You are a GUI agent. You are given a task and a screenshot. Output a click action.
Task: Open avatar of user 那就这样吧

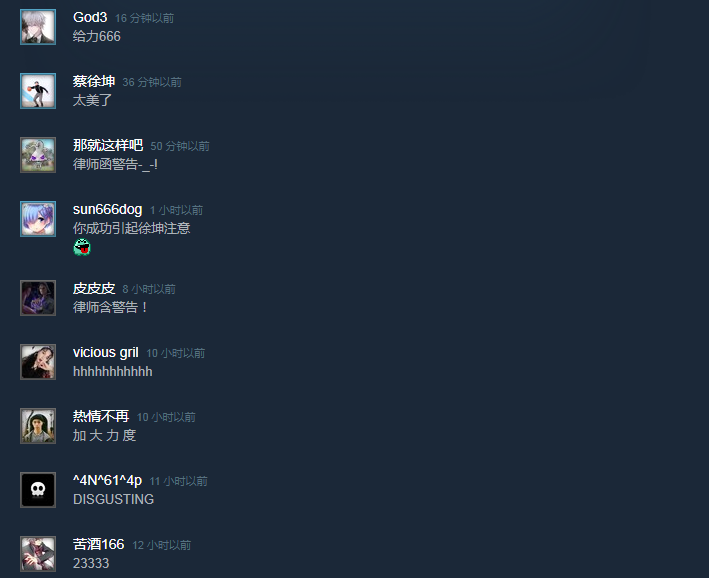click(x=38, y=155)
